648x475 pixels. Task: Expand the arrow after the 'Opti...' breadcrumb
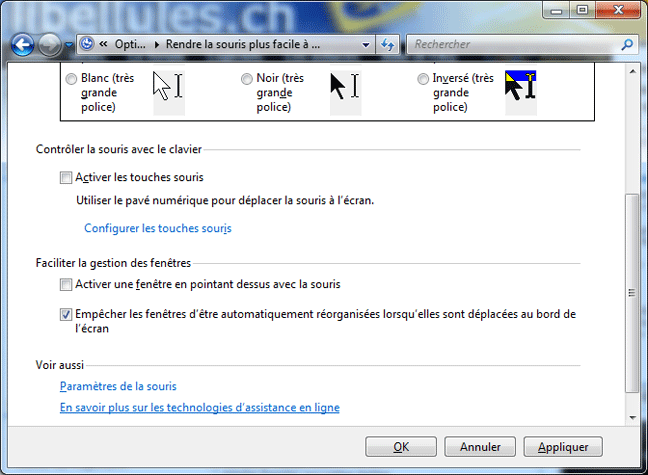coord(157,45)
